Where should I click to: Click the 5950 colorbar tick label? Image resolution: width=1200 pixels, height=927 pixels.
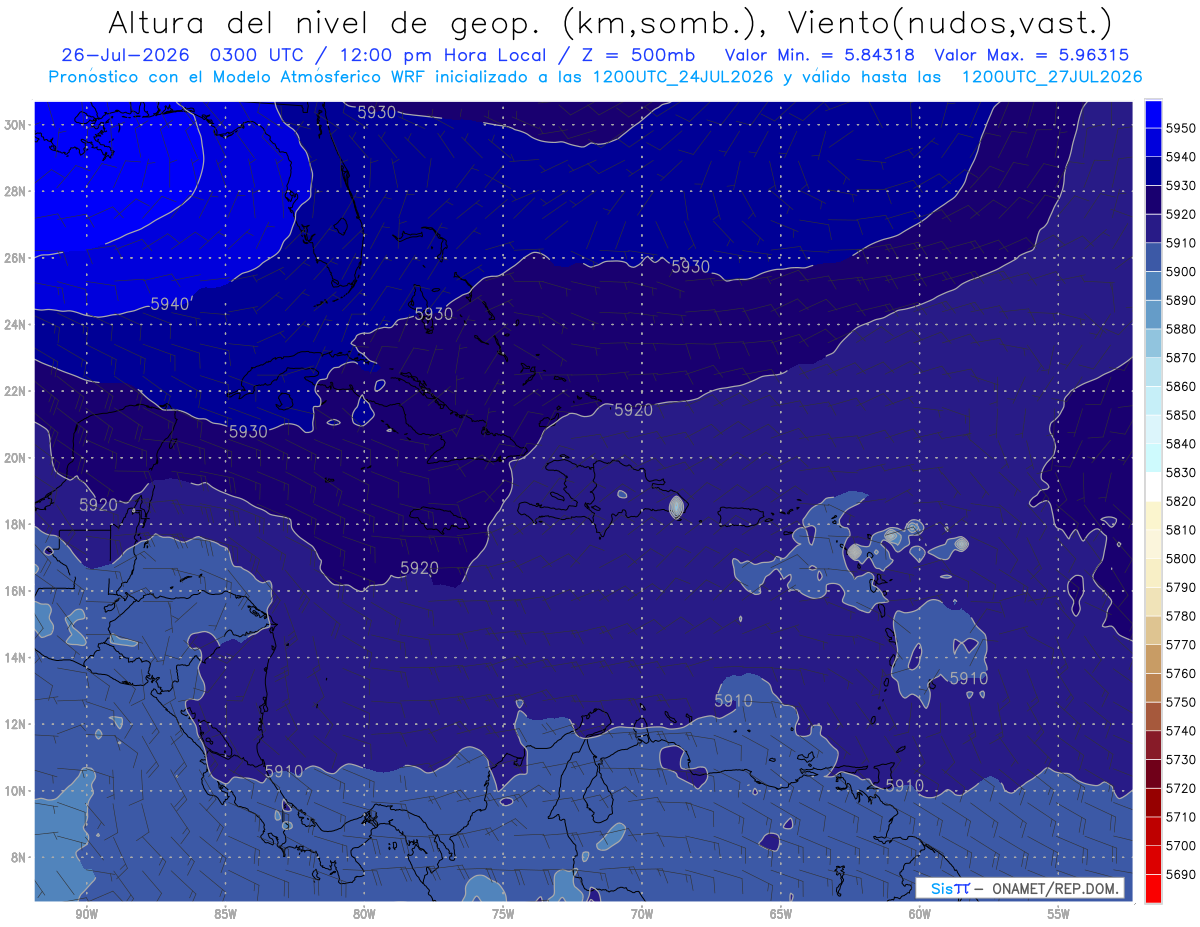point(1180,128)
